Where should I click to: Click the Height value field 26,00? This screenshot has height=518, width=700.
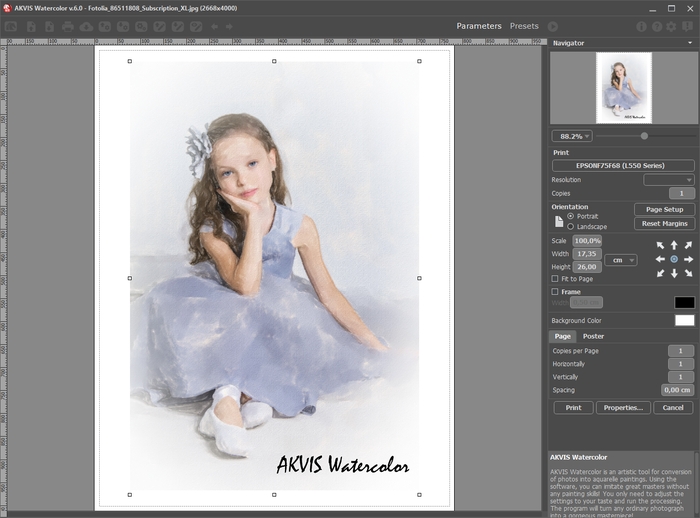[x=587, y=267]
